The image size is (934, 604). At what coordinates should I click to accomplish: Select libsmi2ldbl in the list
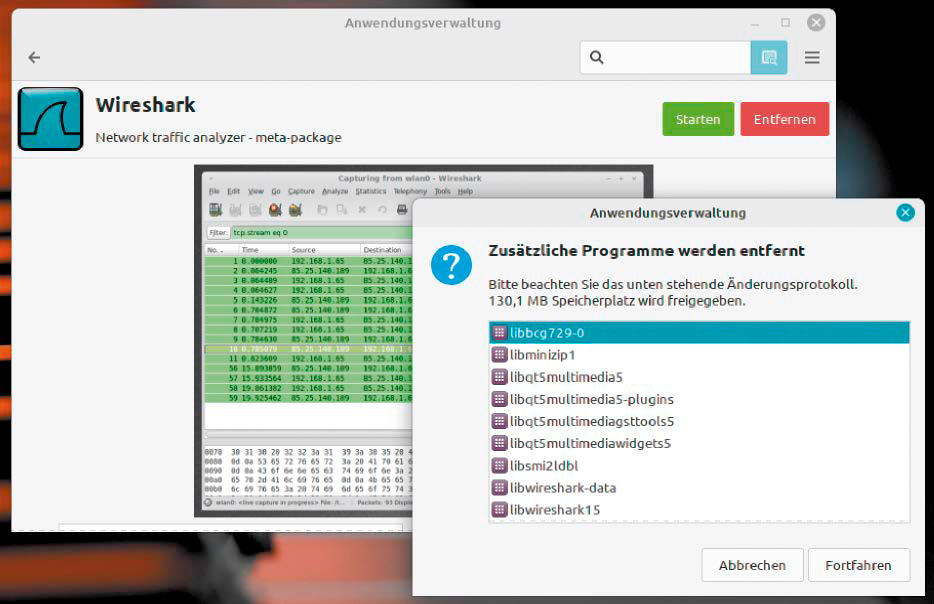click(x=699, y=465)
